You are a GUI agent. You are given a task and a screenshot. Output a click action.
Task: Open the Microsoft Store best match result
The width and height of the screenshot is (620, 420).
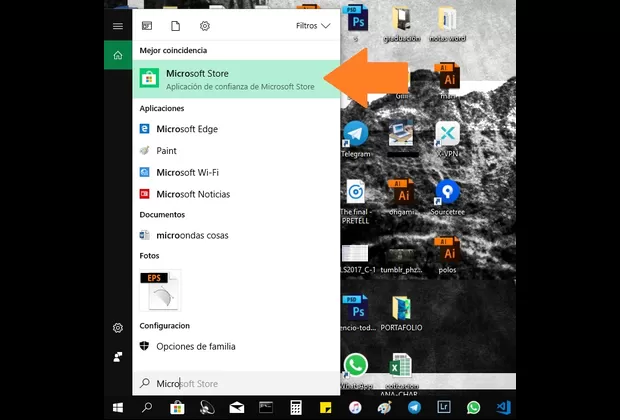pos(236,79)
